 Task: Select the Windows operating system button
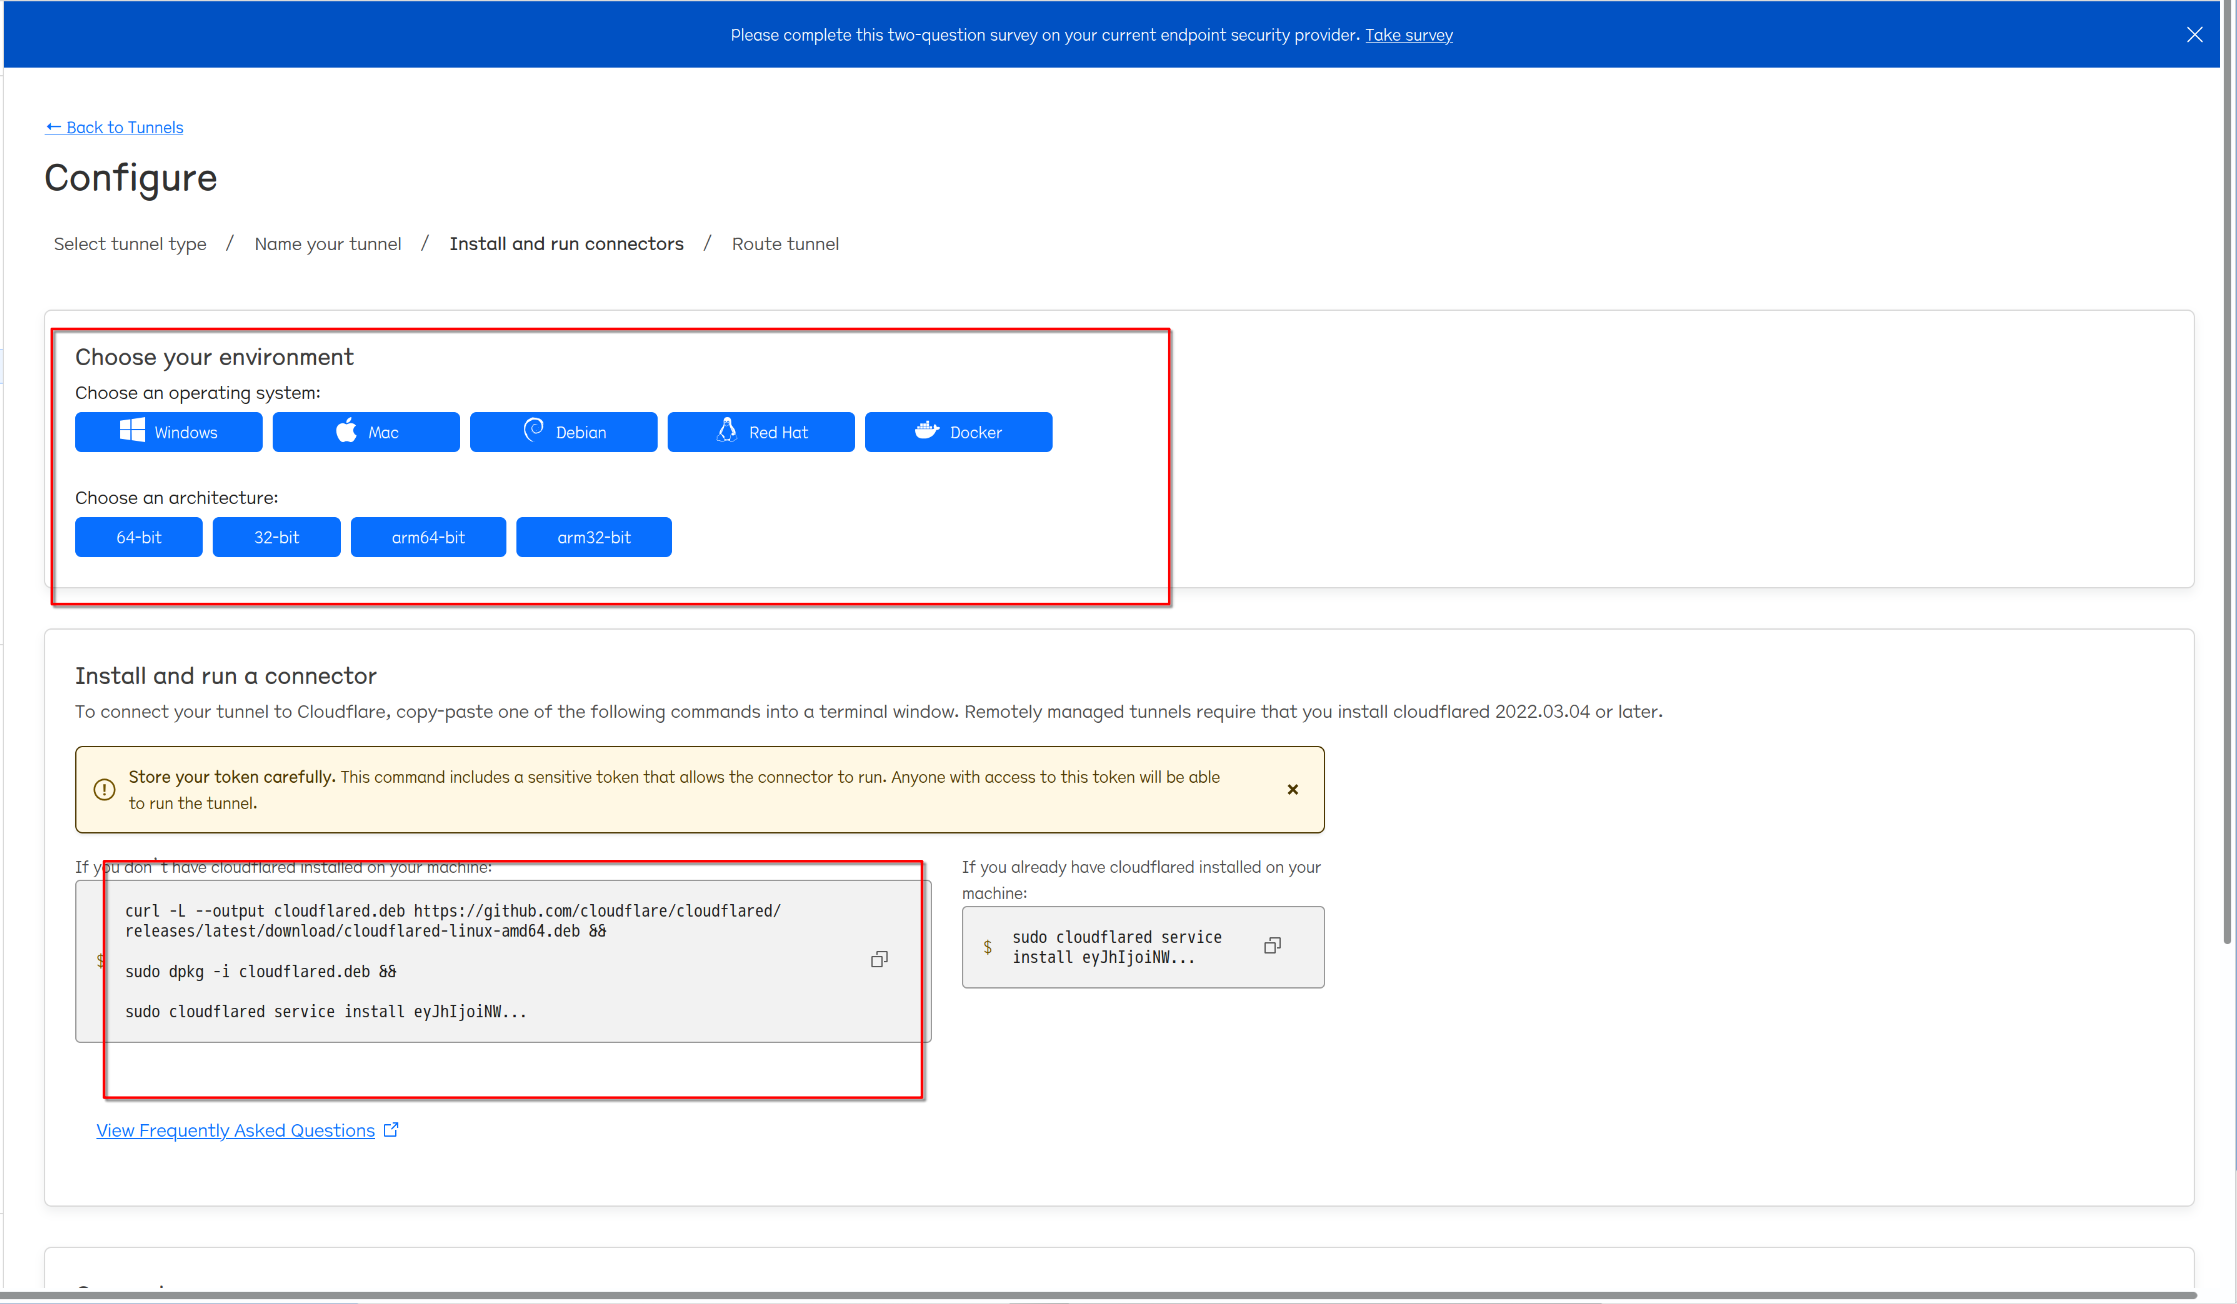pos(168,432)
